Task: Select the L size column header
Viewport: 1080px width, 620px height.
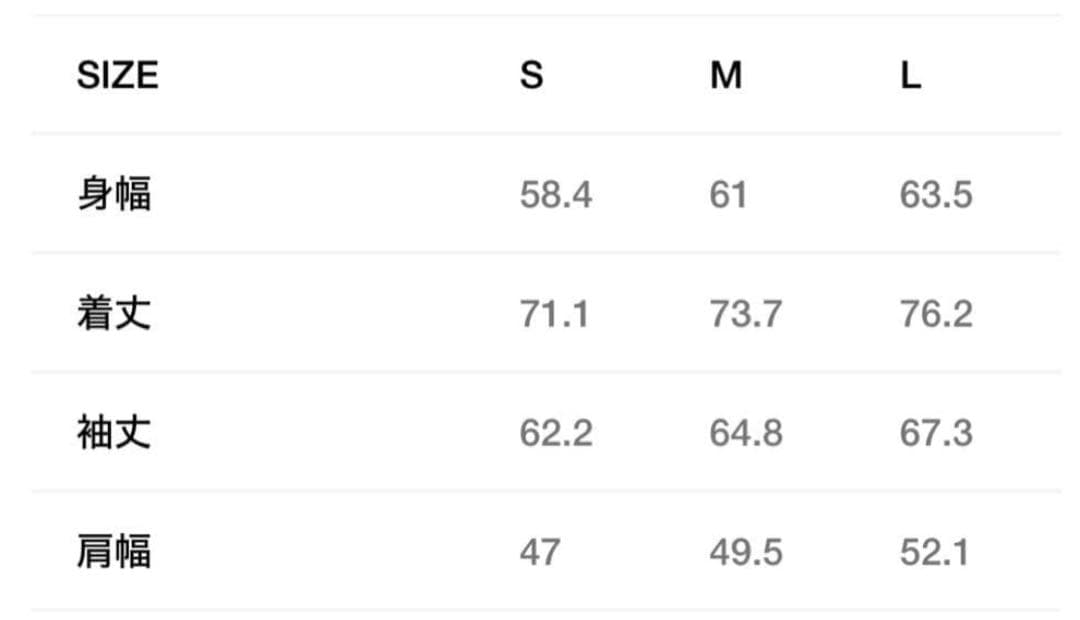Action: click(x=910, y=75)
